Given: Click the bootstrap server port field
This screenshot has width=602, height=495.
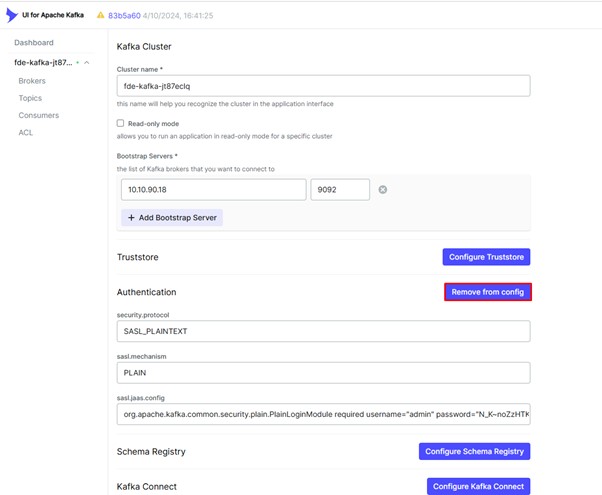Looking at the screenshot, I should tap(340, 189).
